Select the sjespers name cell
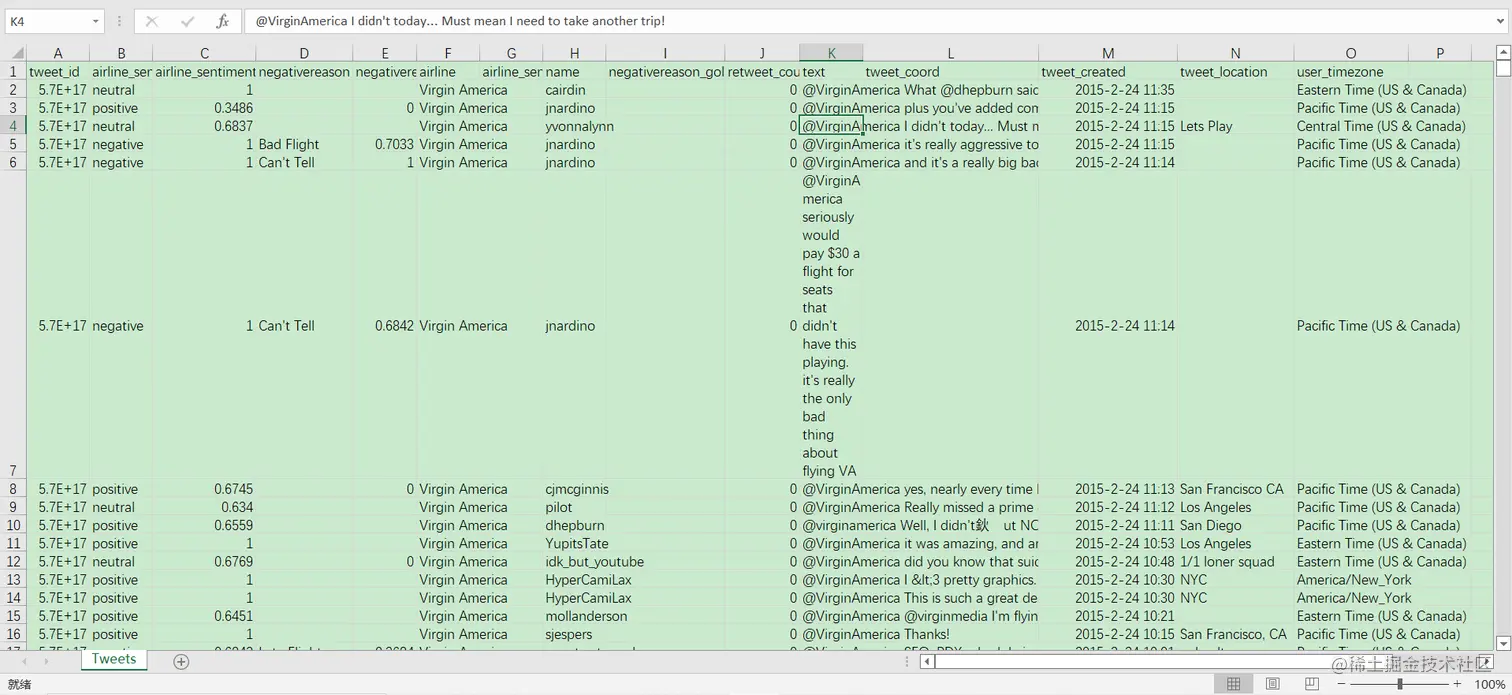 coord(574,634)
